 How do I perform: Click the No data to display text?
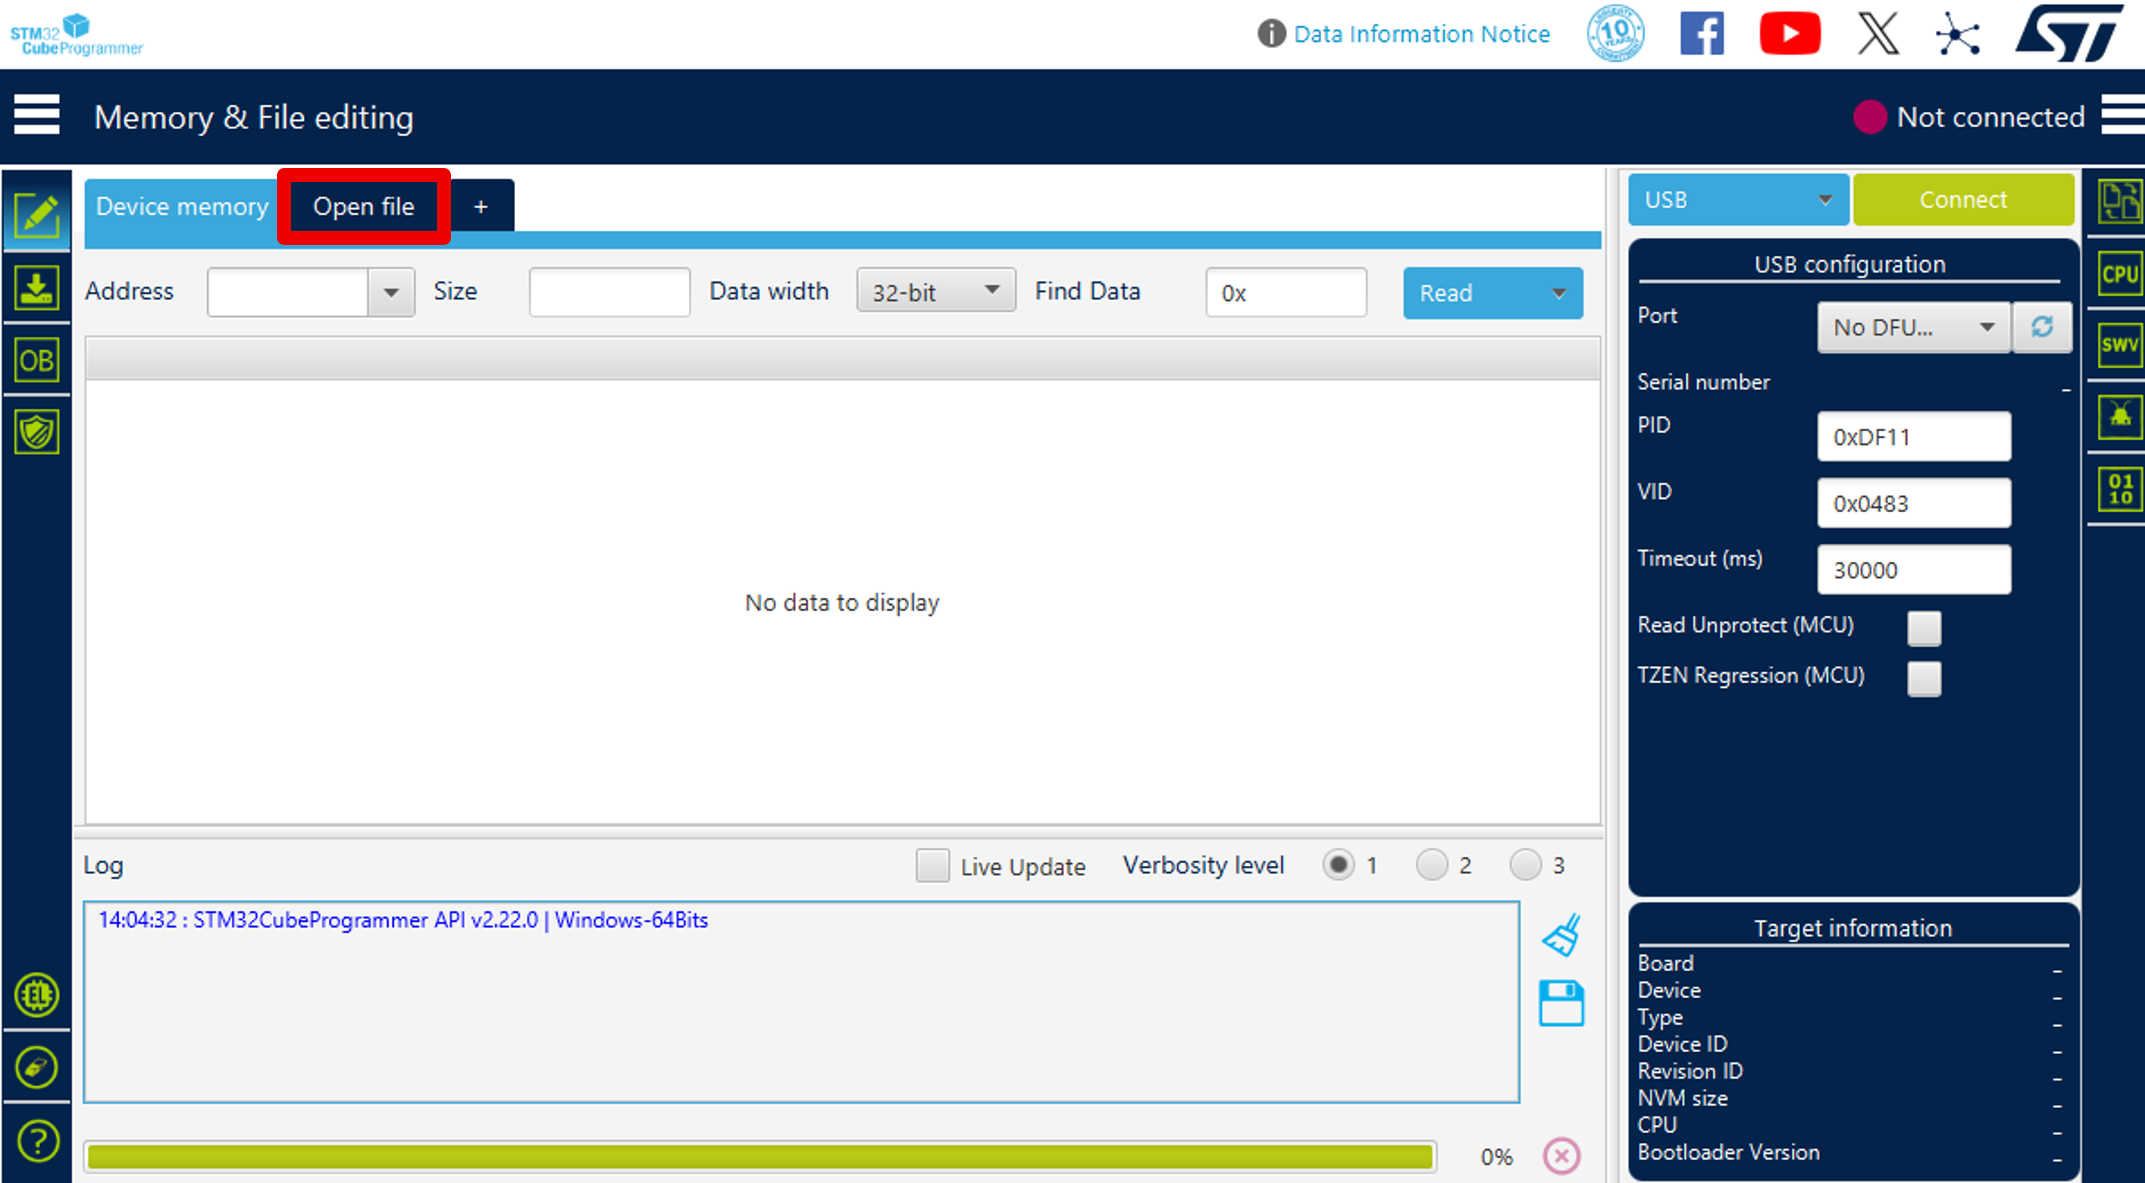842,602
